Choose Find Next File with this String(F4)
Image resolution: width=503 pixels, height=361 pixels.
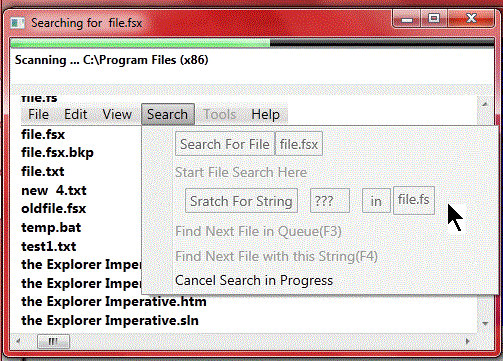tap(276, 256)
